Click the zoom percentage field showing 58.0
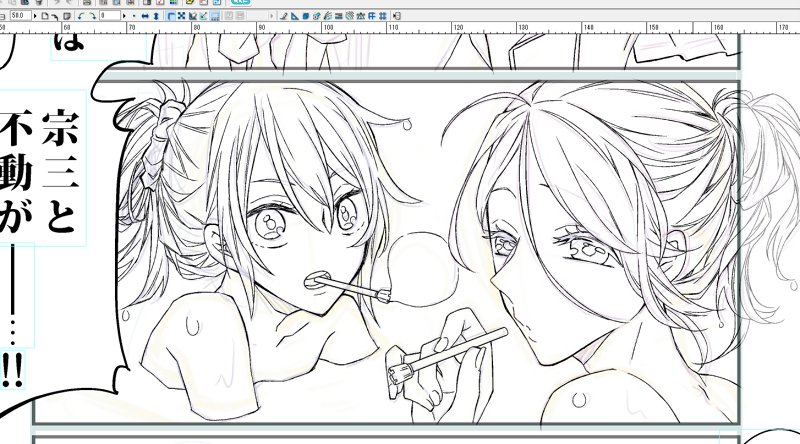 click(21, 16)
